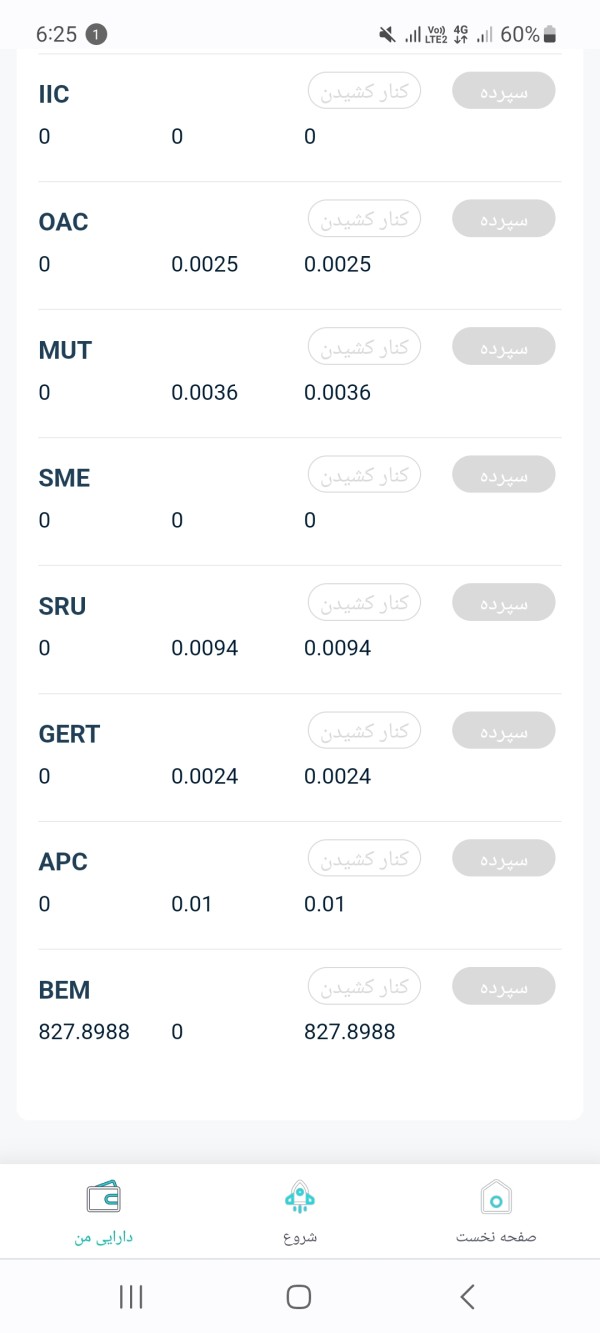The width and height of the screenshot is (600, 1333).
Task: Click deposit (سپرده) button for IIC
Action: click(x=503, y=90)
